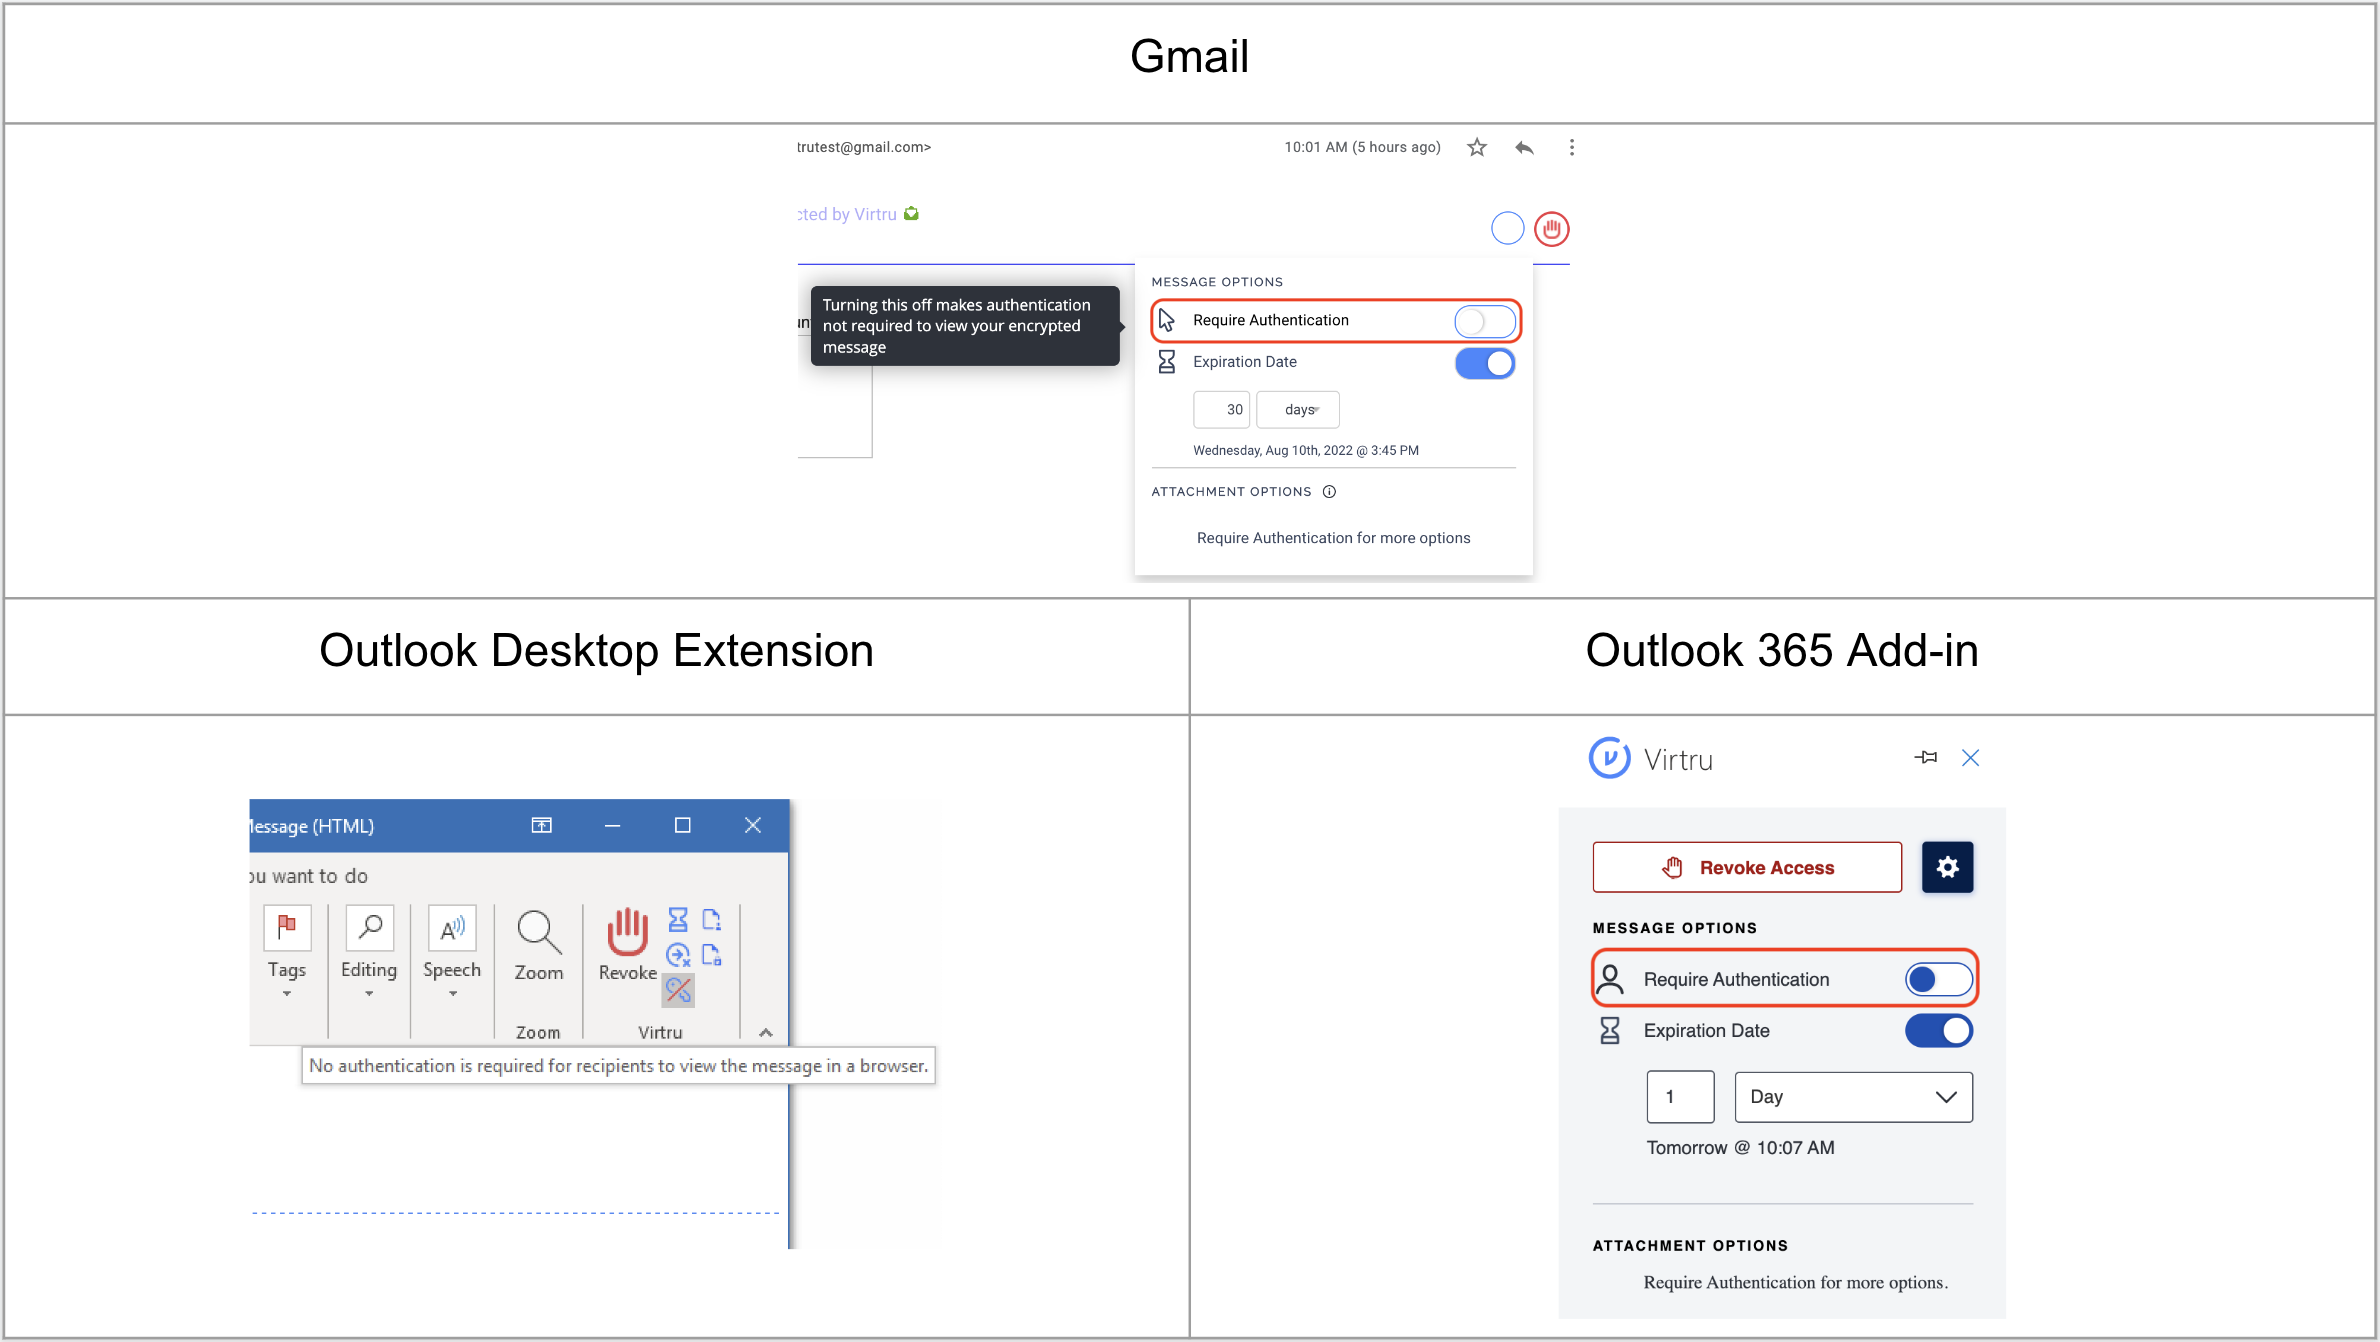Click the Virtru group label in Outlook ribbon
Viewport: 2380px width, 1342px height.
660,1032
